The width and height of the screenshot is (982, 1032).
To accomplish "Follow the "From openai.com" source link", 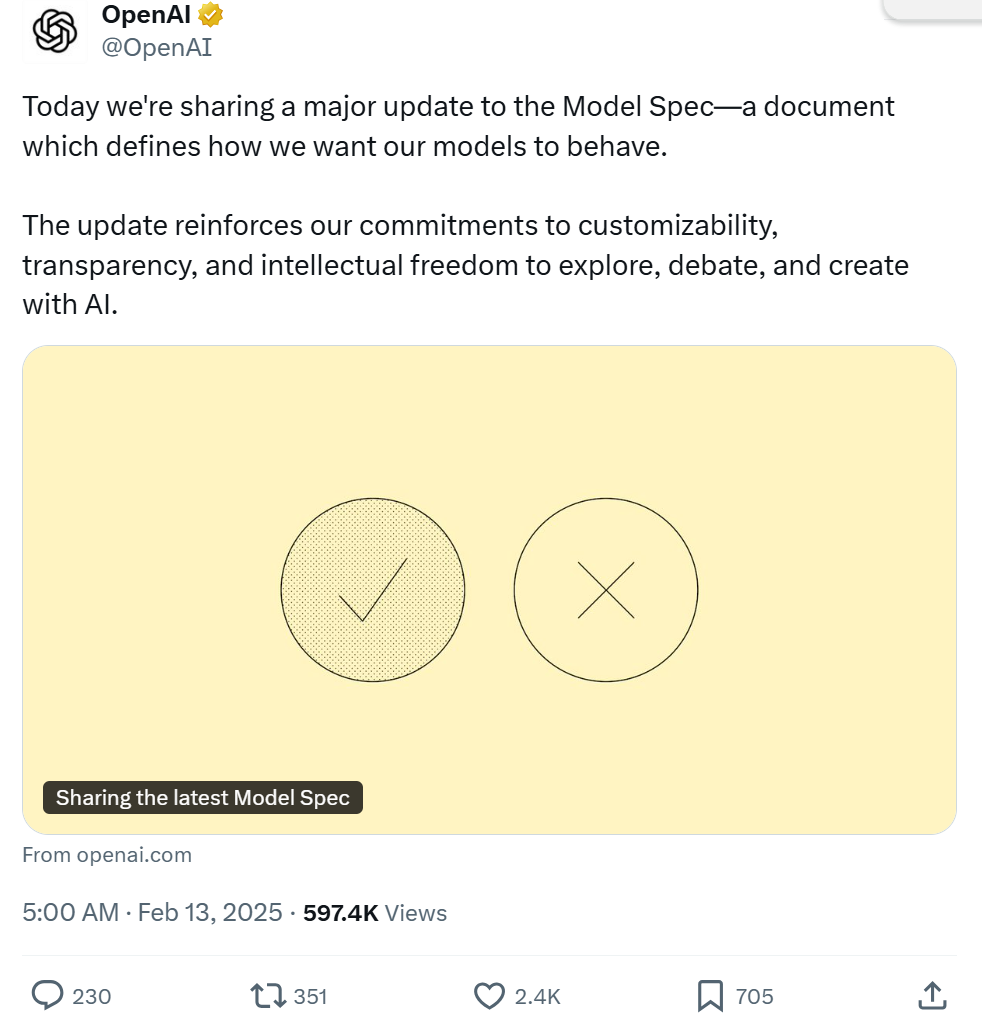I will coord(107,855).
